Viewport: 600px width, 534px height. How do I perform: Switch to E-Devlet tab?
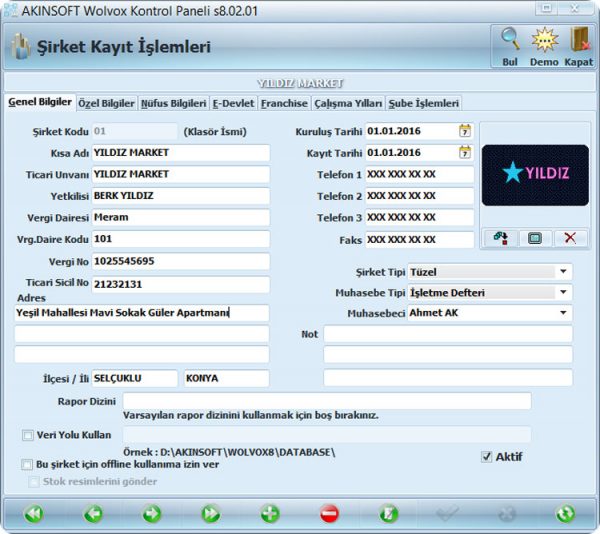[233, 103]
